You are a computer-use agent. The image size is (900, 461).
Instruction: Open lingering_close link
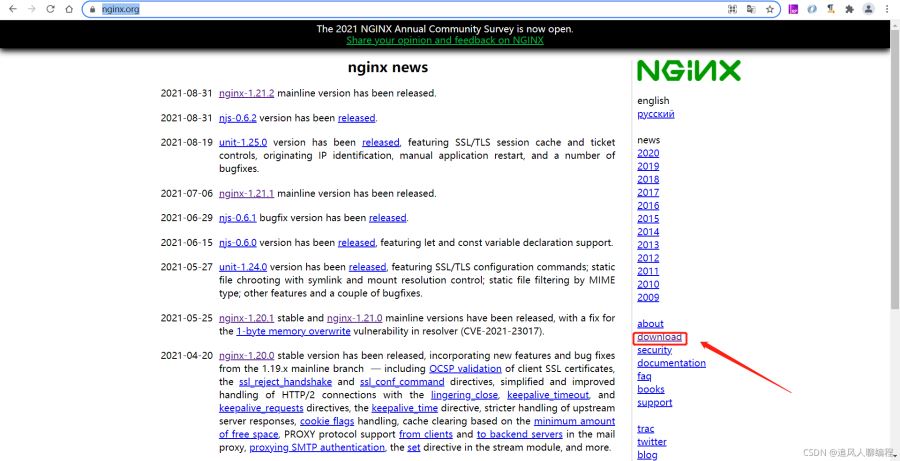point(464,395)
